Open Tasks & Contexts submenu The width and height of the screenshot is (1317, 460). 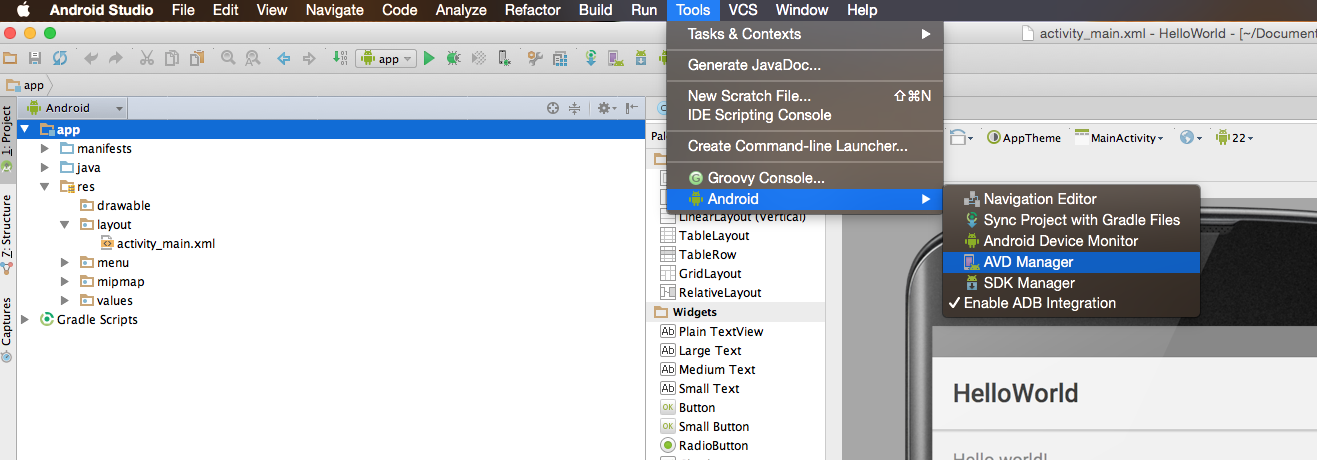click(805, 33)
